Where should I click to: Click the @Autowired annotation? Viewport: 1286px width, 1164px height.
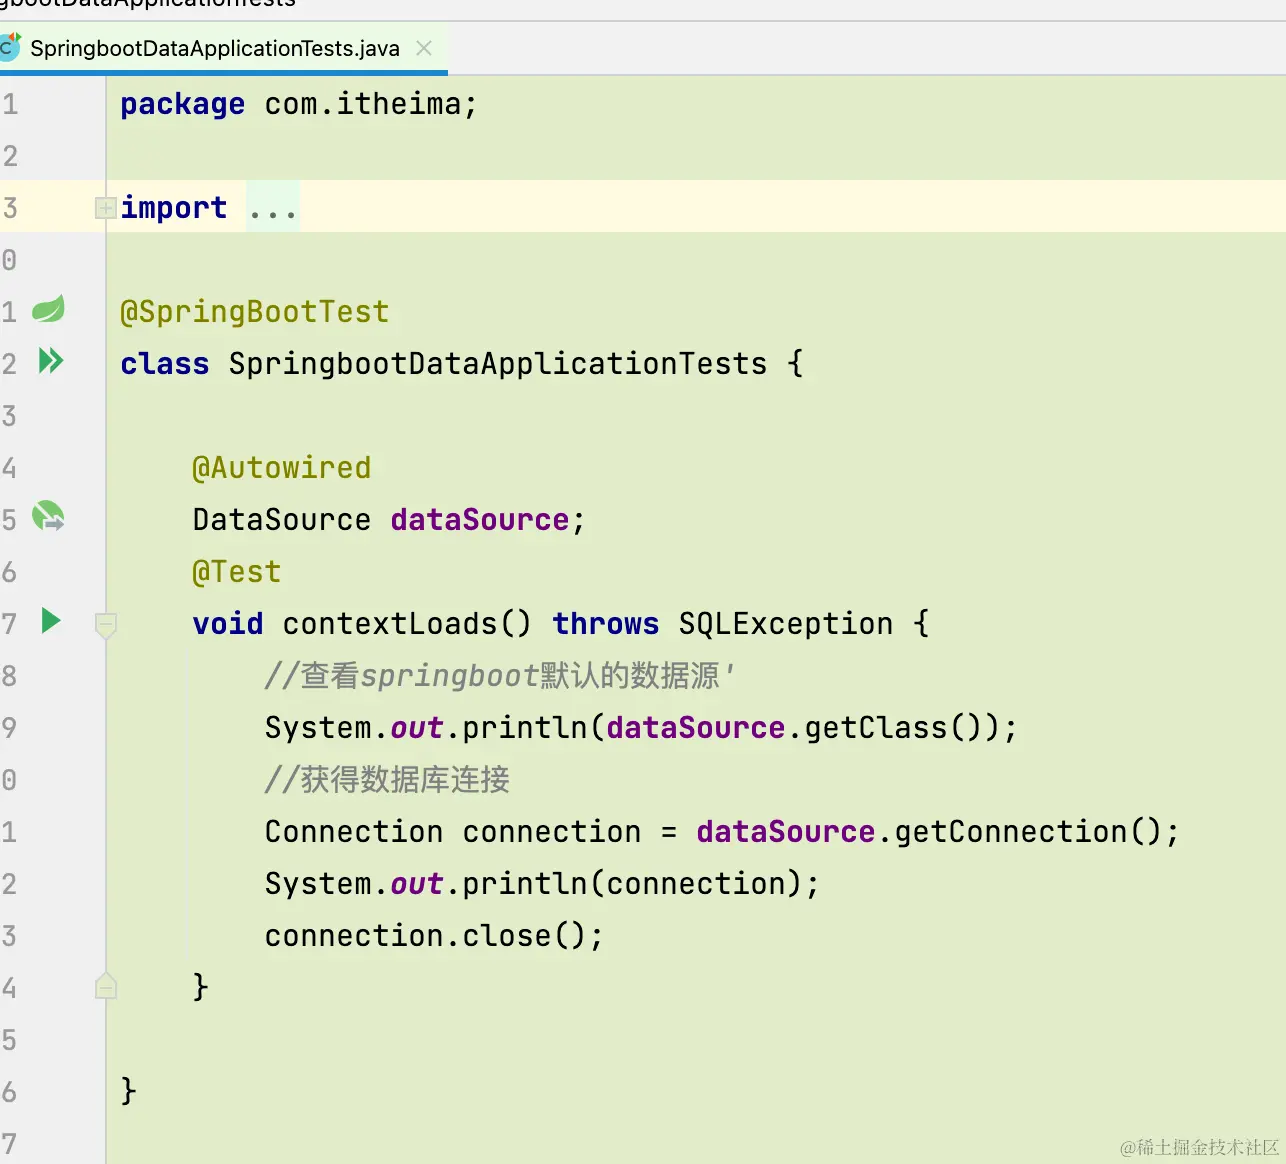[x=282, y=468]
